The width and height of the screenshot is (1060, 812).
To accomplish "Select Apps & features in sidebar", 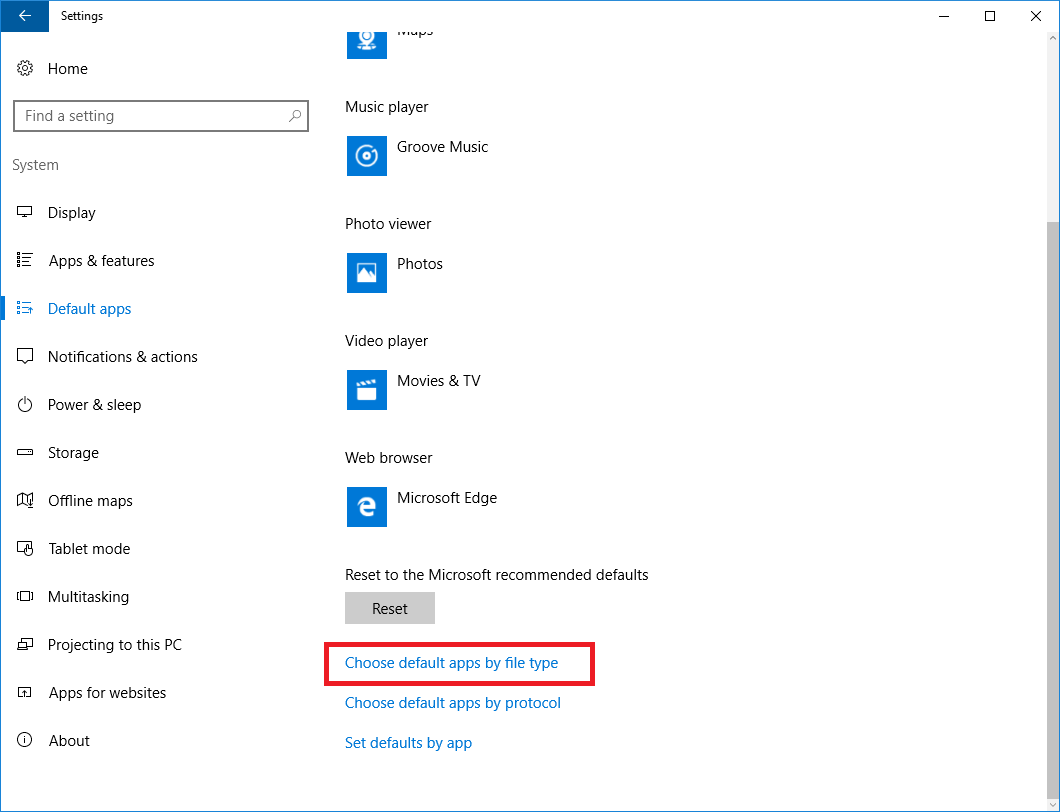I will click(x=101, y=260).
